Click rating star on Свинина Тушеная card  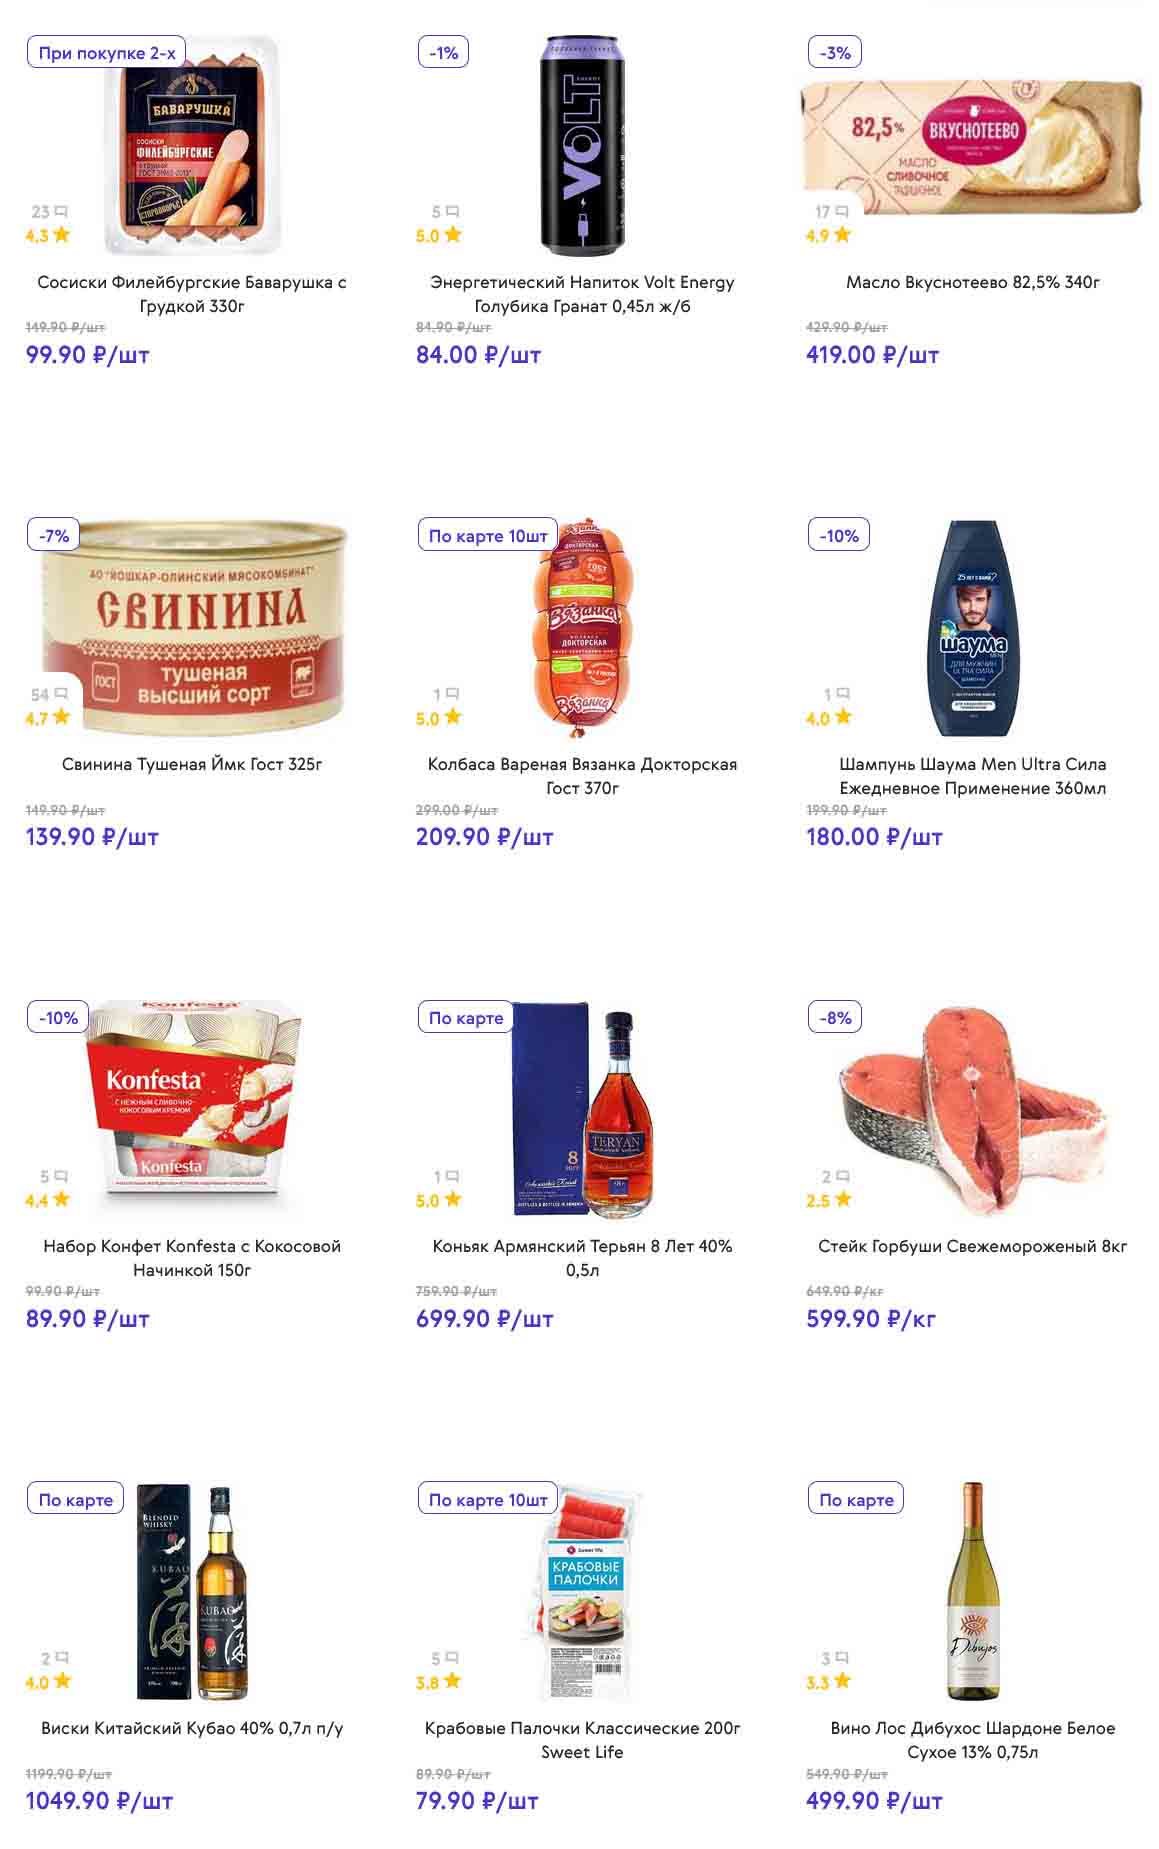coord(62,717)
